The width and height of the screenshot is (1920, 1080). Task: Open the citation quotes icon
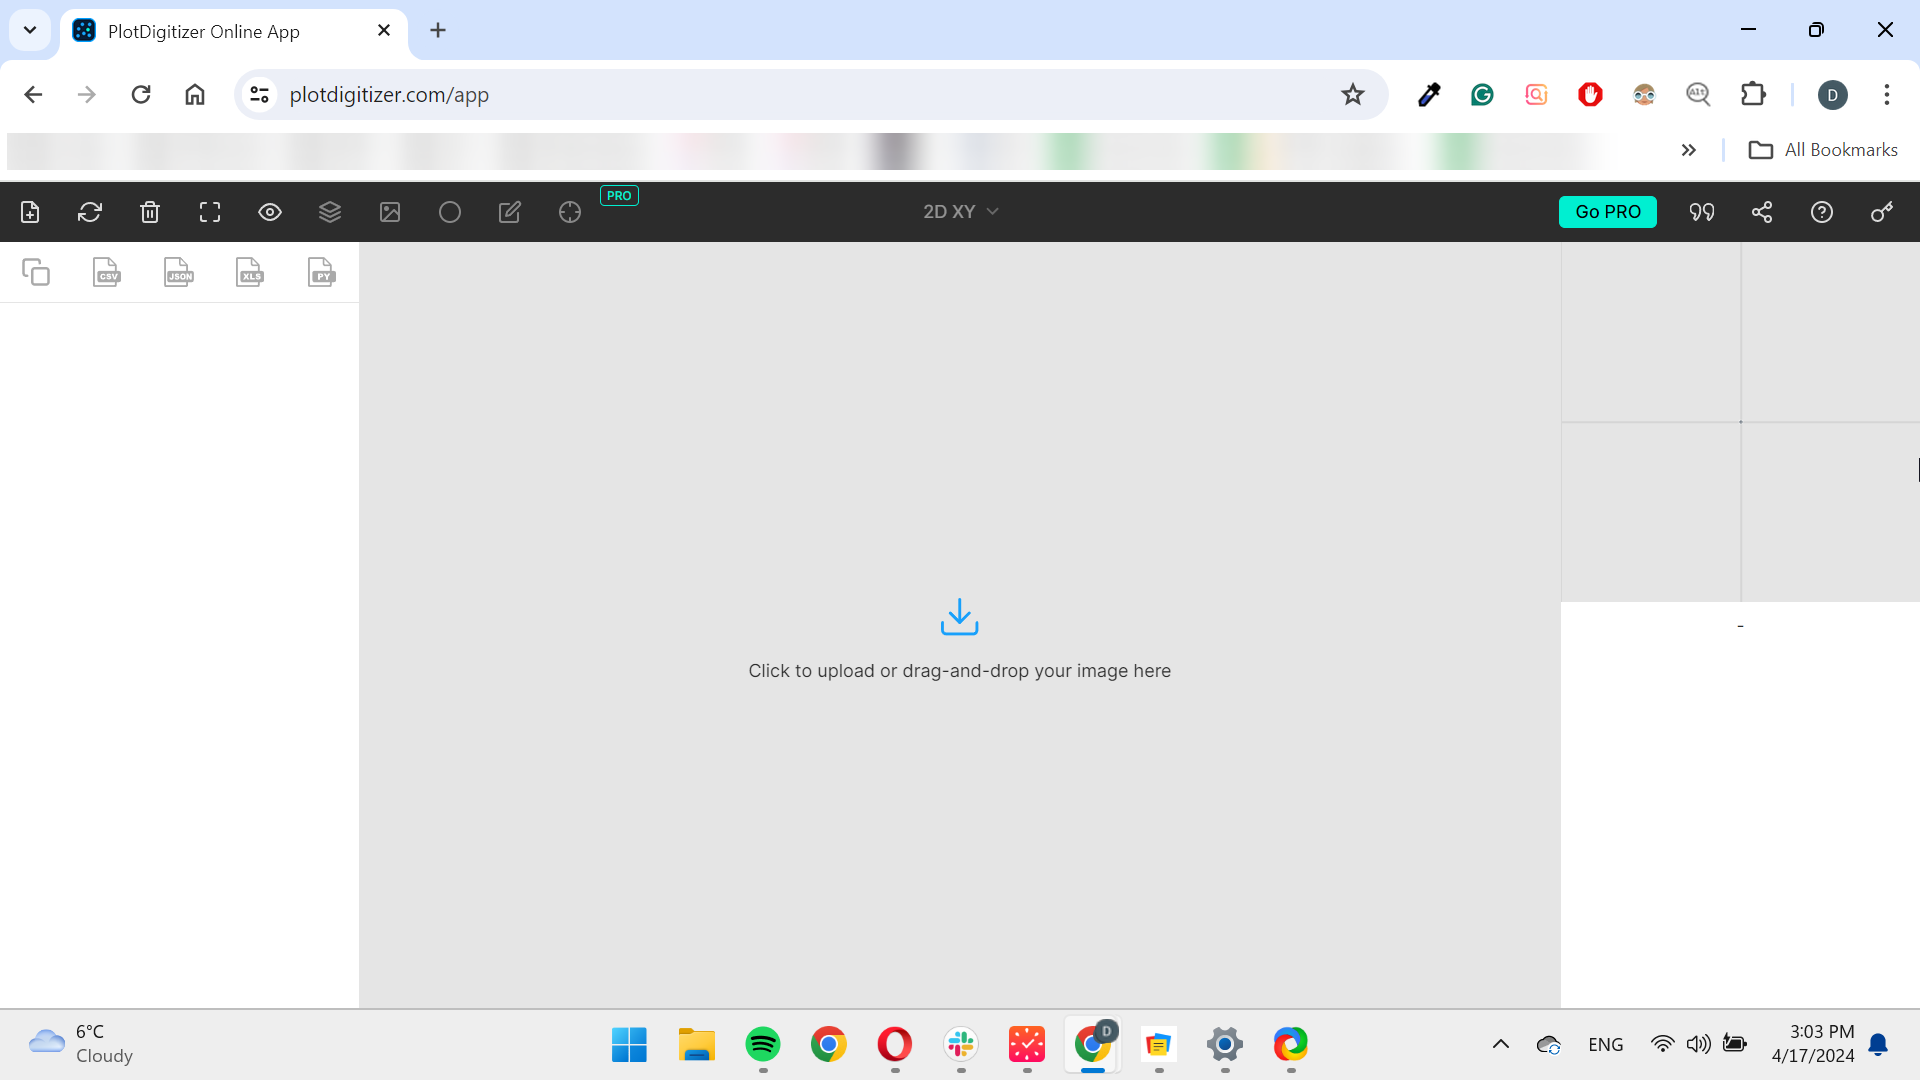[1702, 212]
